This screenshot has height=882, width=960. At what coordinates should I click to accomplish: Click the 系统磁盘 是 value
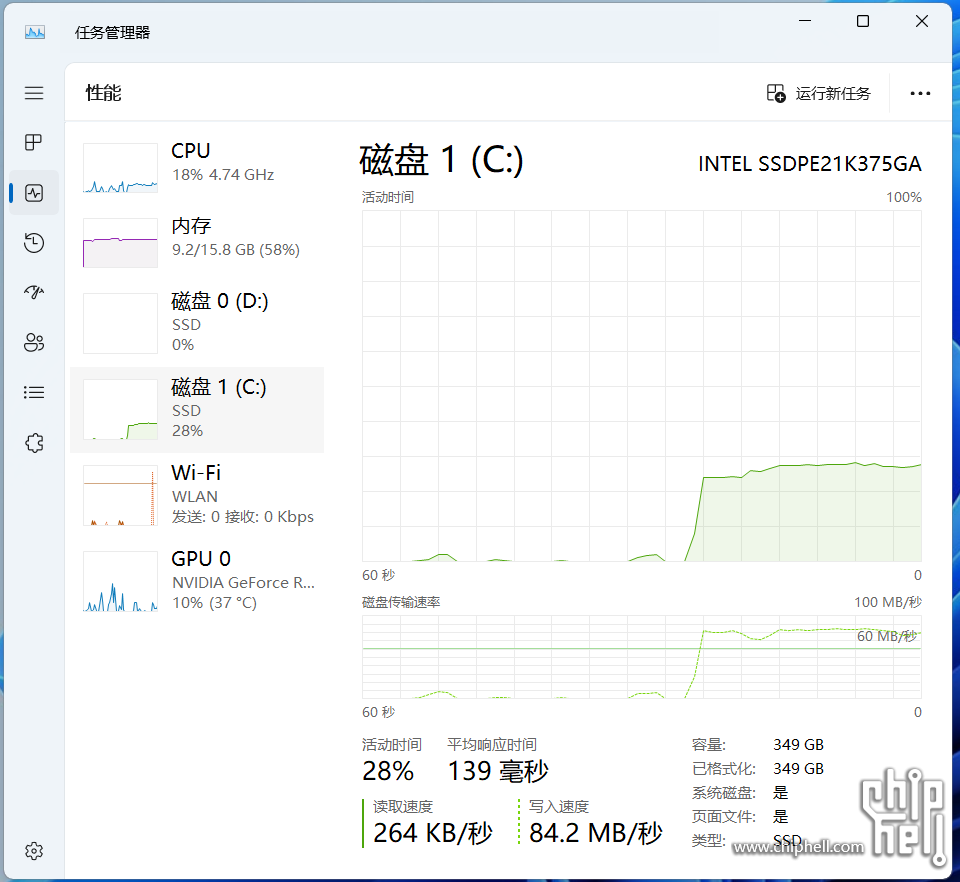point(781,793)
